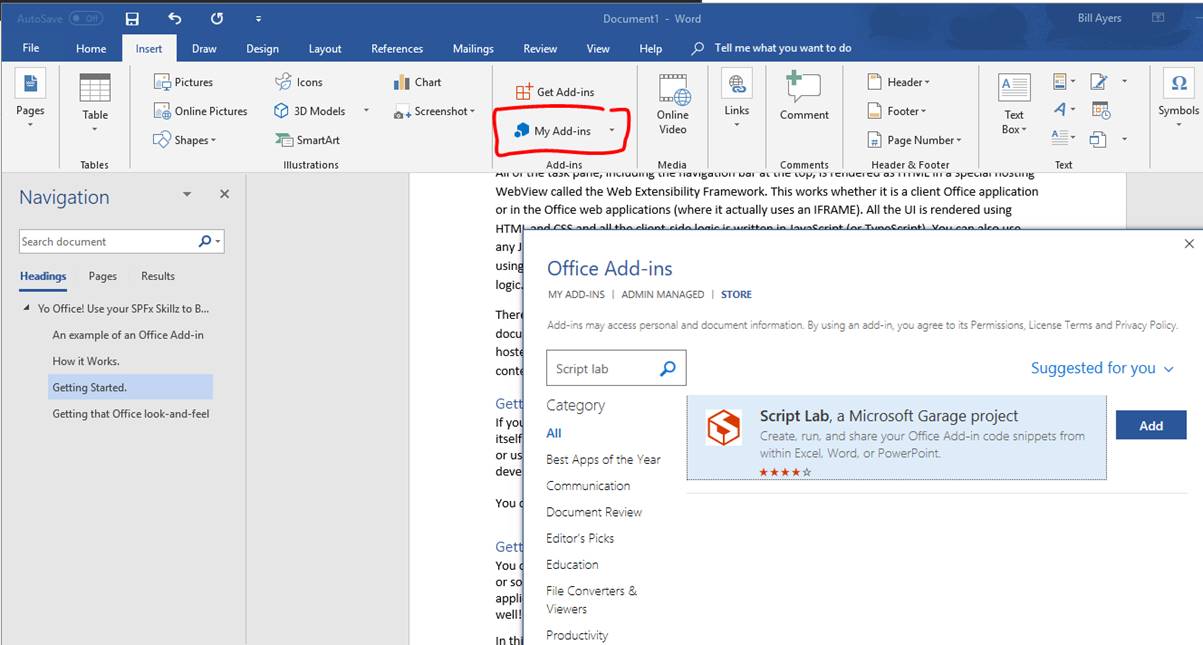The height and width of the screenshot is (645, 1203).
Task: Open the Navigation pane options arrow
Action: pyautogui.click(x=187, y=195)
